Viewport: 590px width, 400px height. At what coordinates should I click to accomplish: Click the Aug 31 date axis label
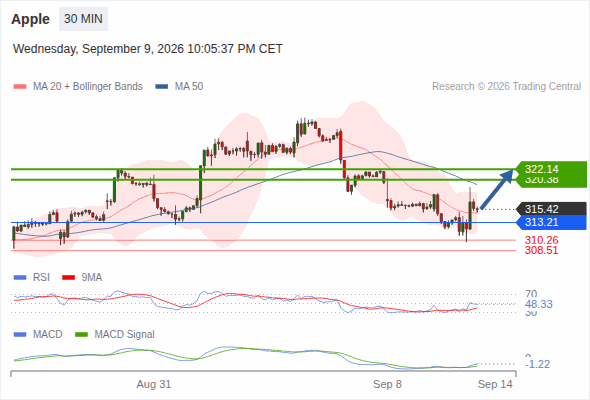click(x=154, y=384)
